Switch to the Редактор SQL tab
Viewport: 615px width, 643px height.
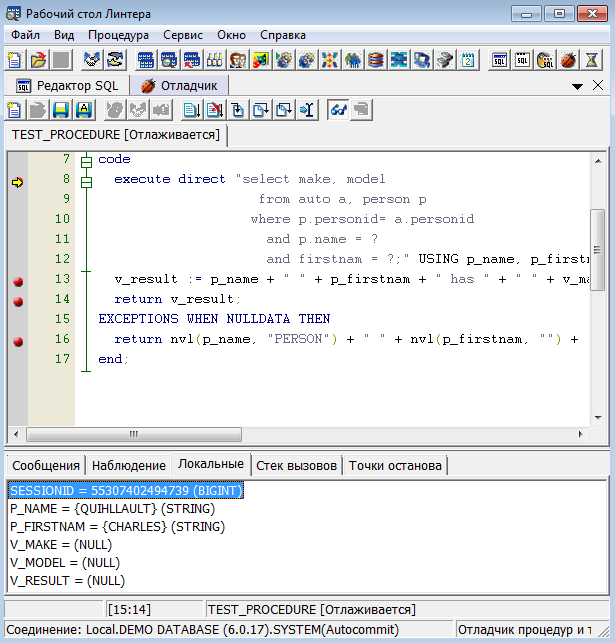pos(66,86)
